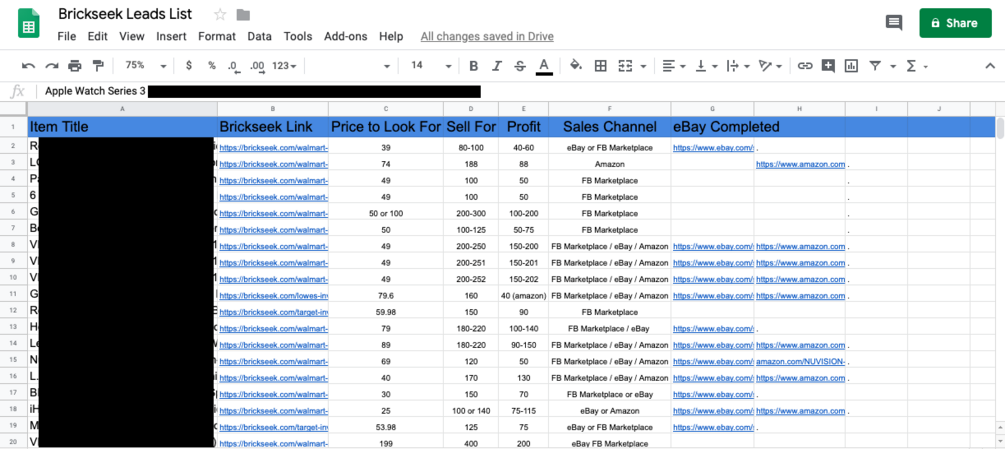This screenshot has width=1005, height=449.
Task: Open the brickseek.com/lowes link in row 11
Action: pyautogui.click(x=274, y=296)
